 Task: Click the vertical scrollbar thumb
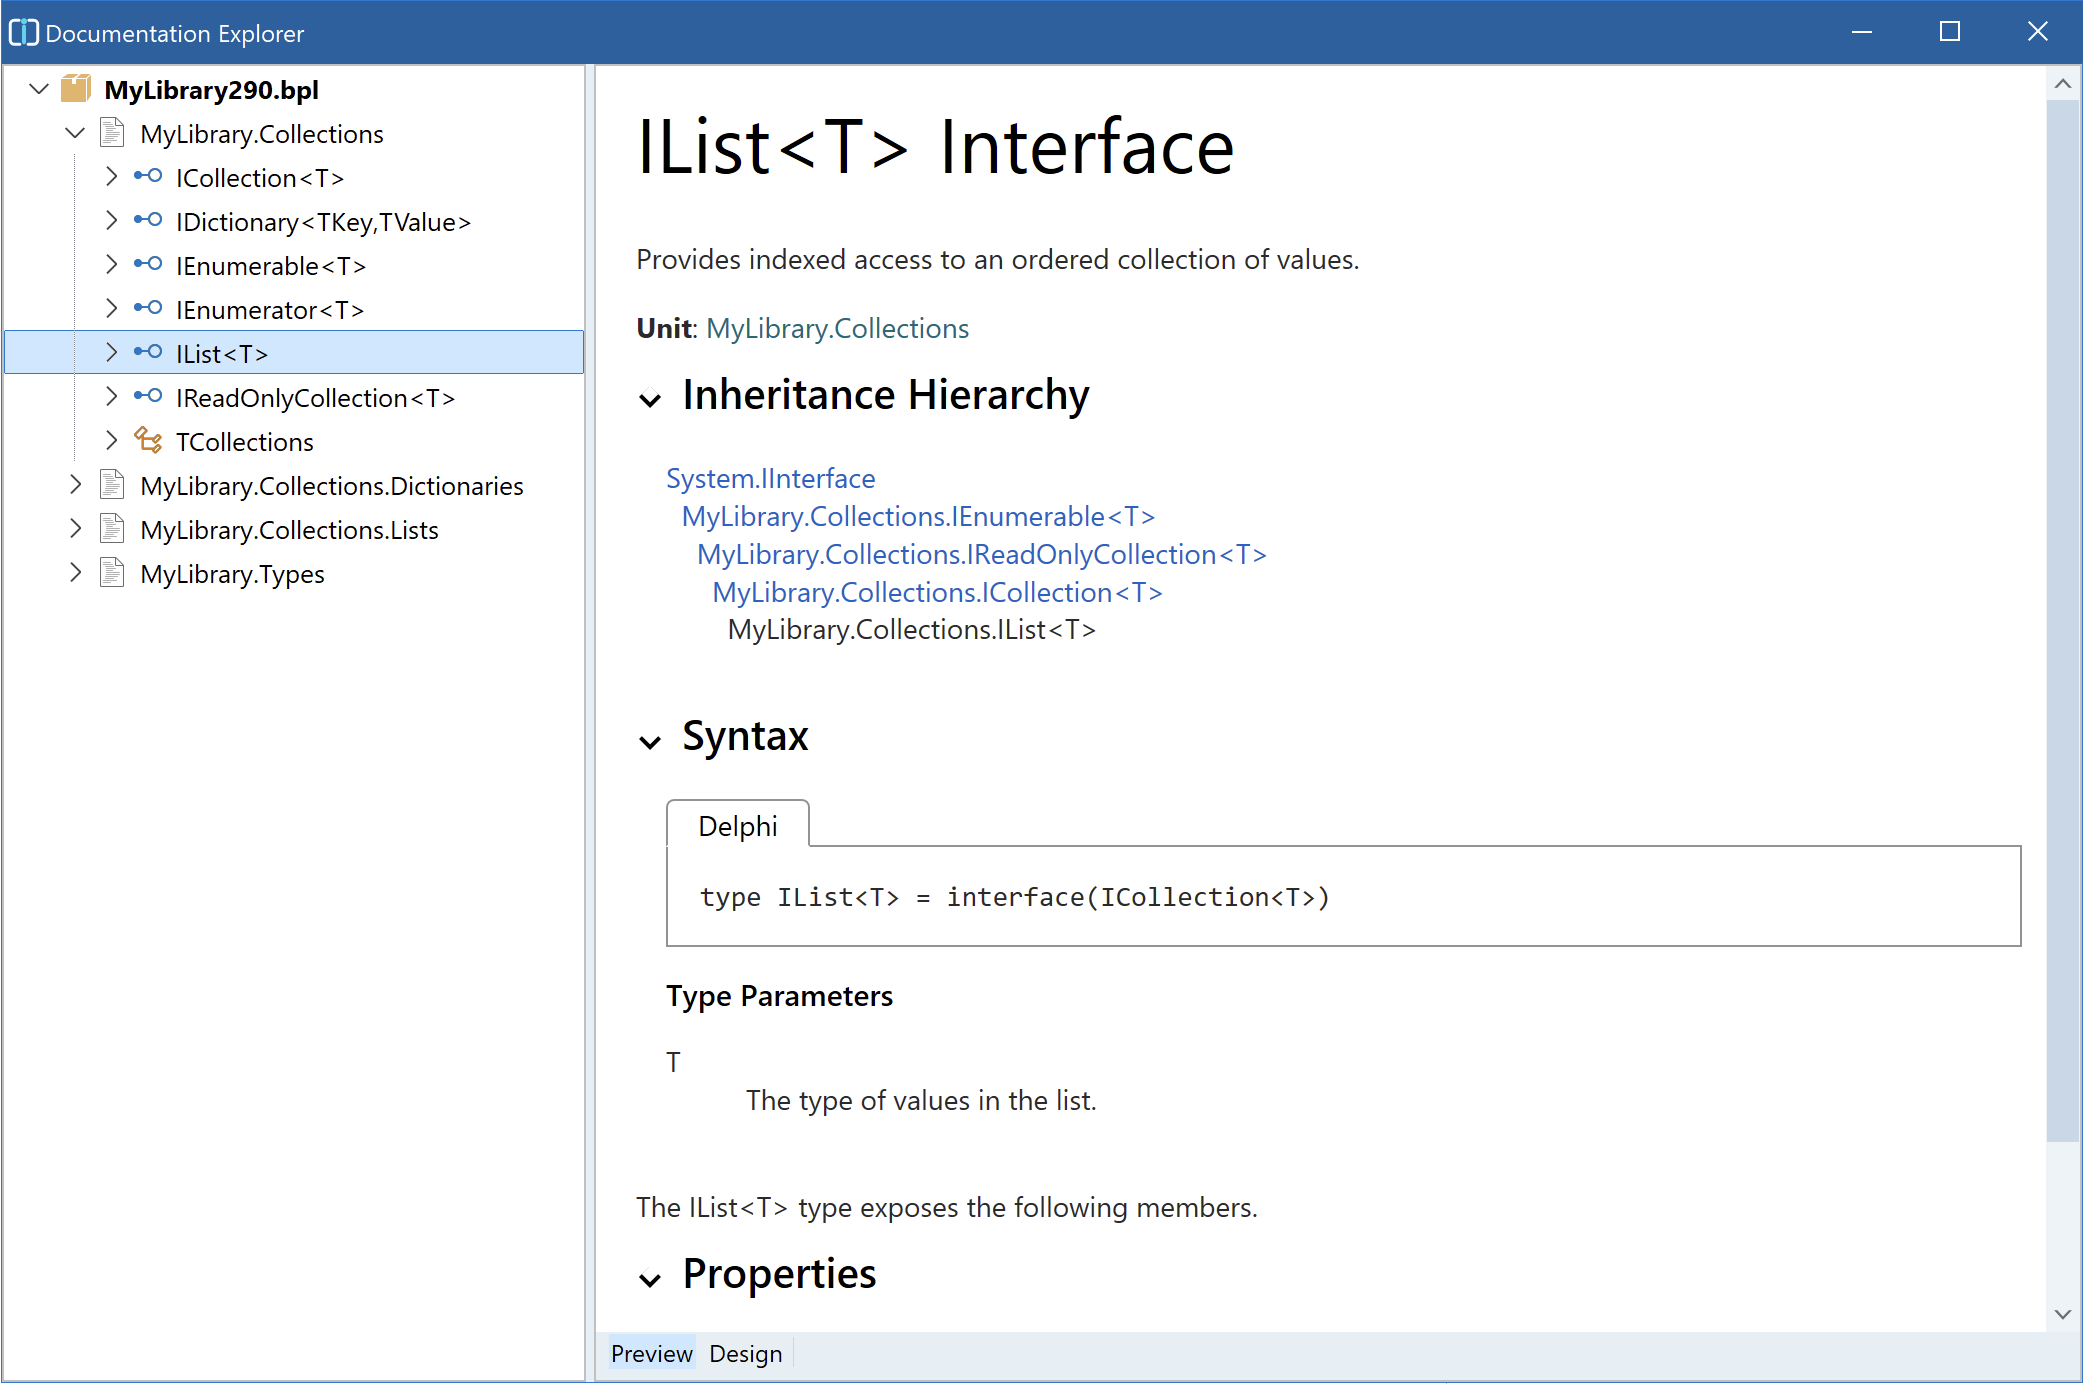click(2062, 620)
